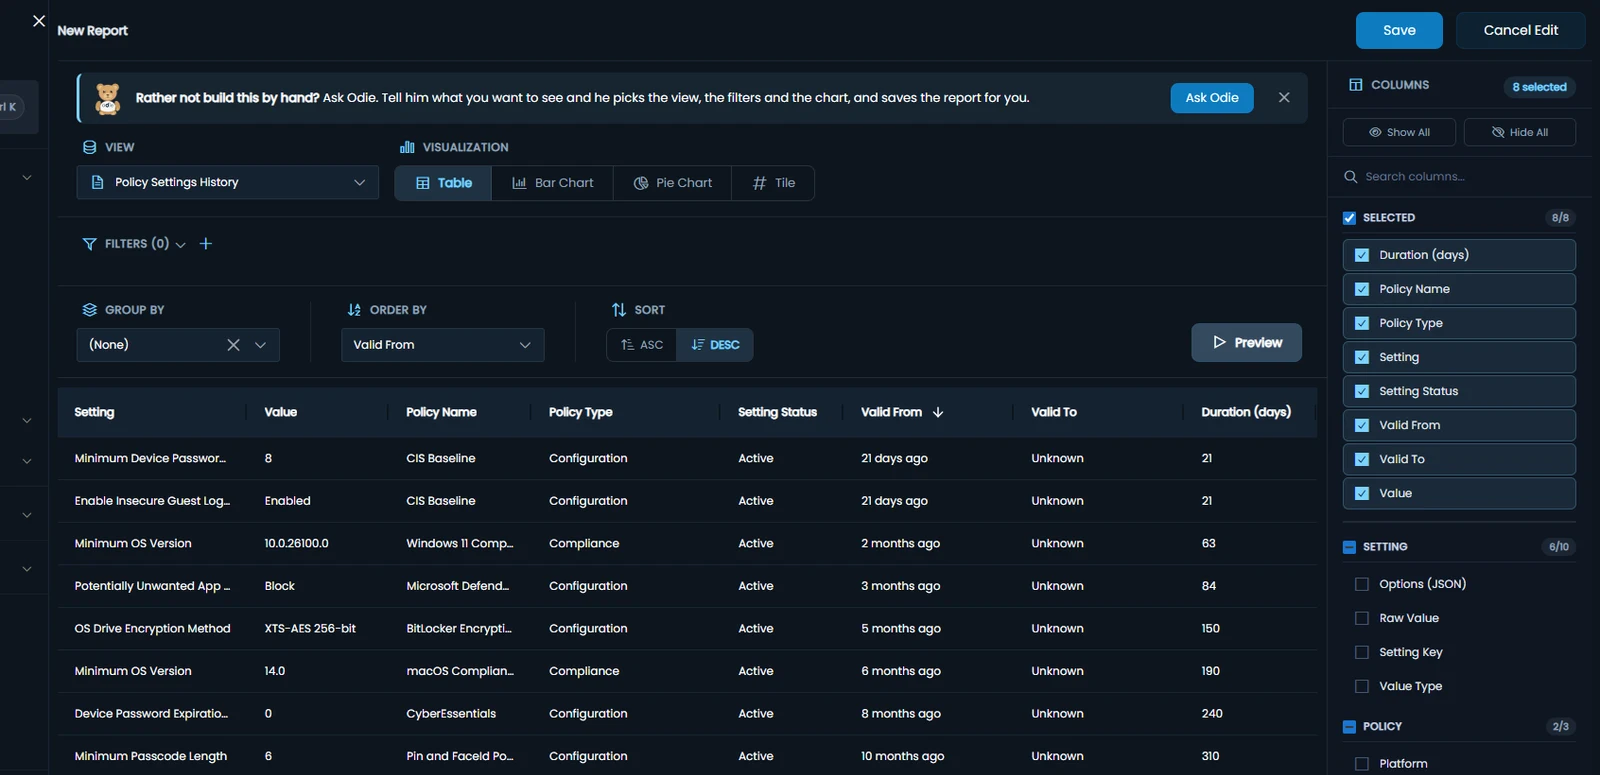Close the New Report editor

(39, 21)
